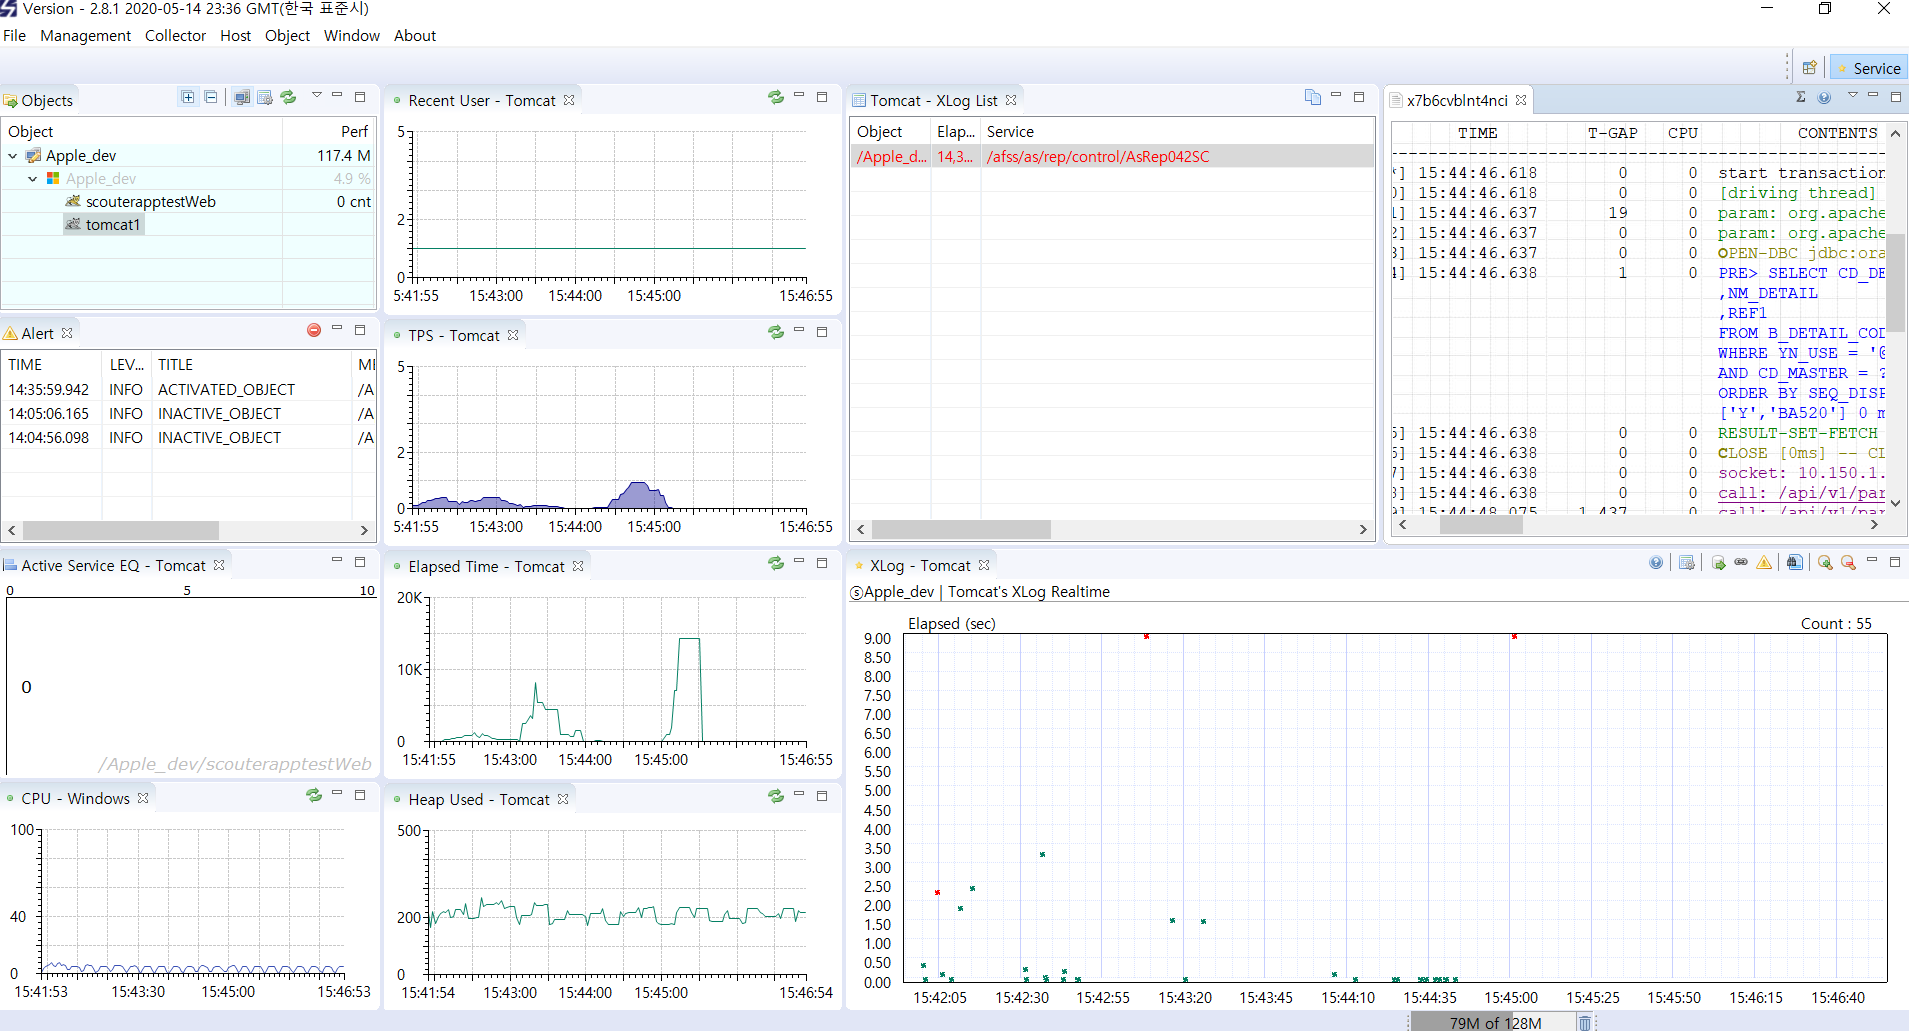Click the table-with-gear icon in XLog - Tomcat toolbar
The image size is (1909, 1031).
(x=1687, y=563)
